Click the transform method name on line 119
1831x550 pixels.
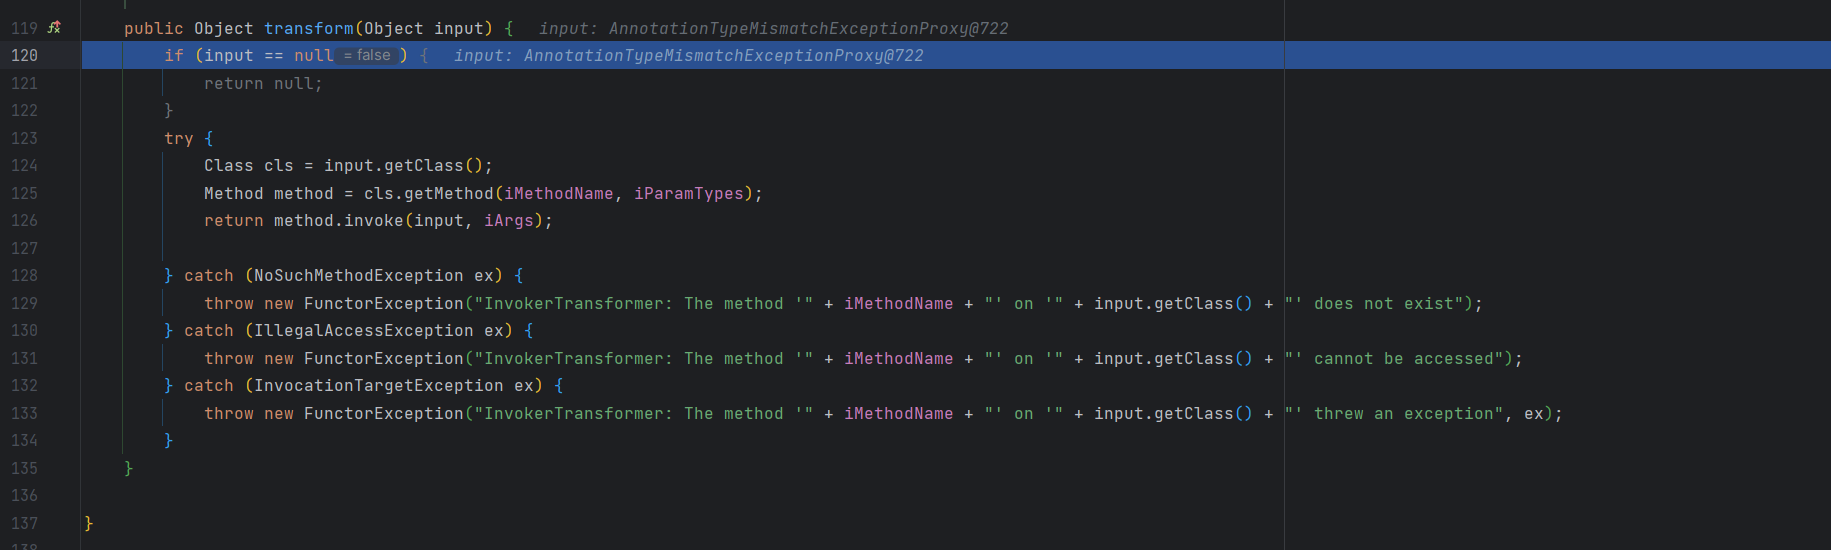308,29
